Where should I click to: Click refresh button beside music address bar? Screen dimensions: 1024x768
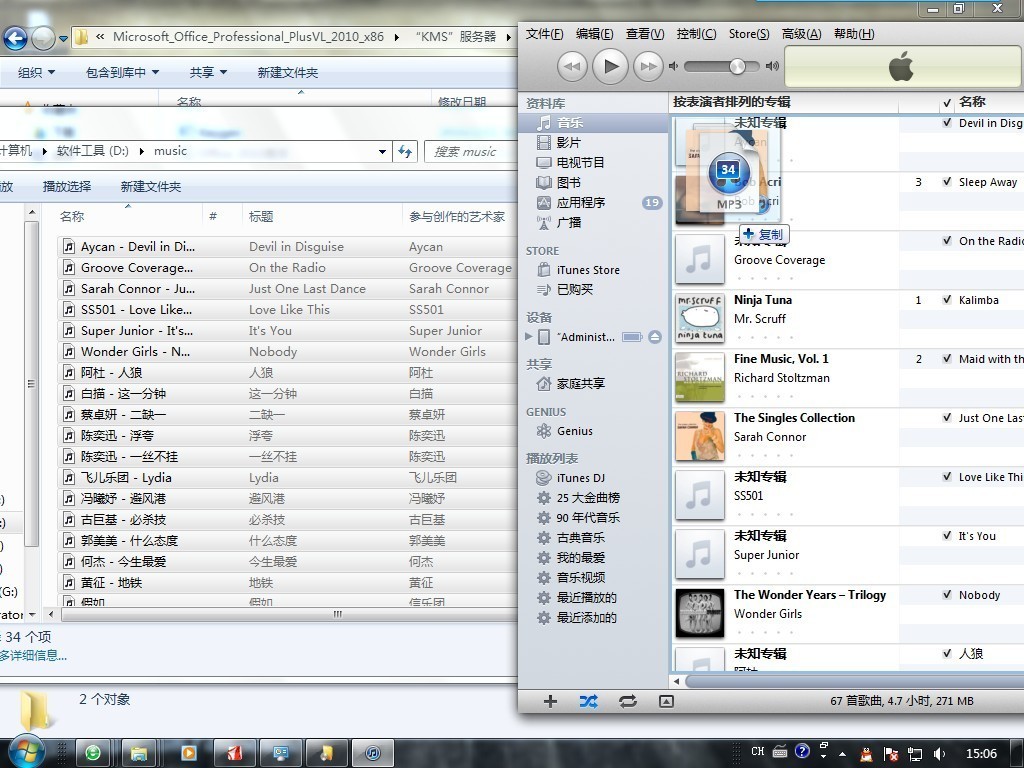pyautogui.click(x=405, y=152)
